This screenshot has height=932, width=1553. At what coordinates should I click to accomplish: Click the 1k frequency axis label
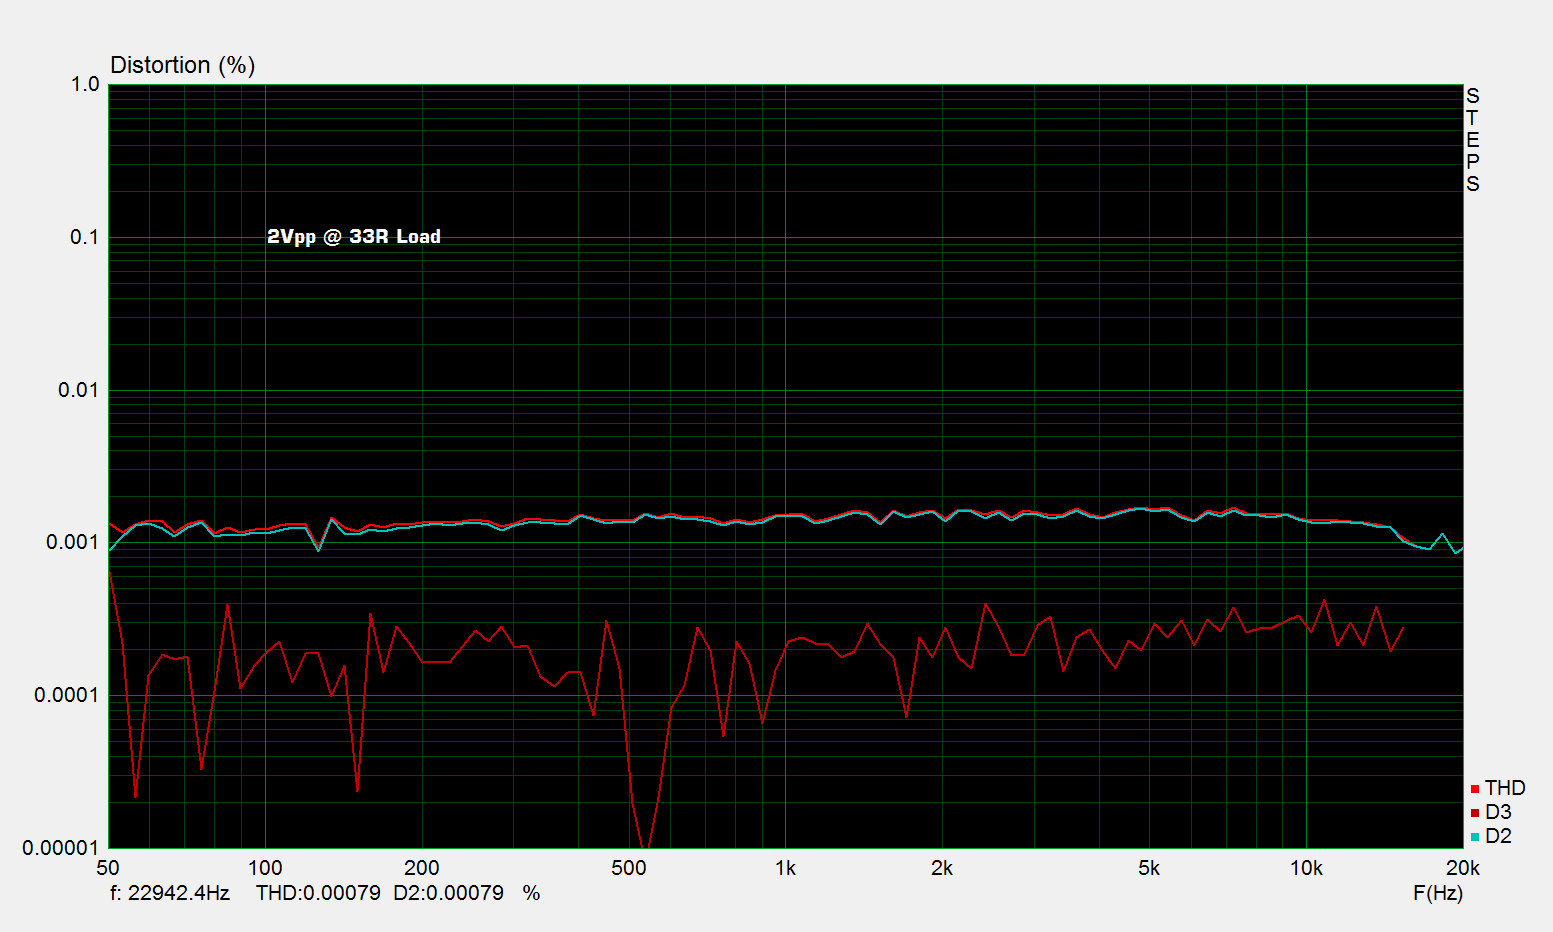click(785, 868)
